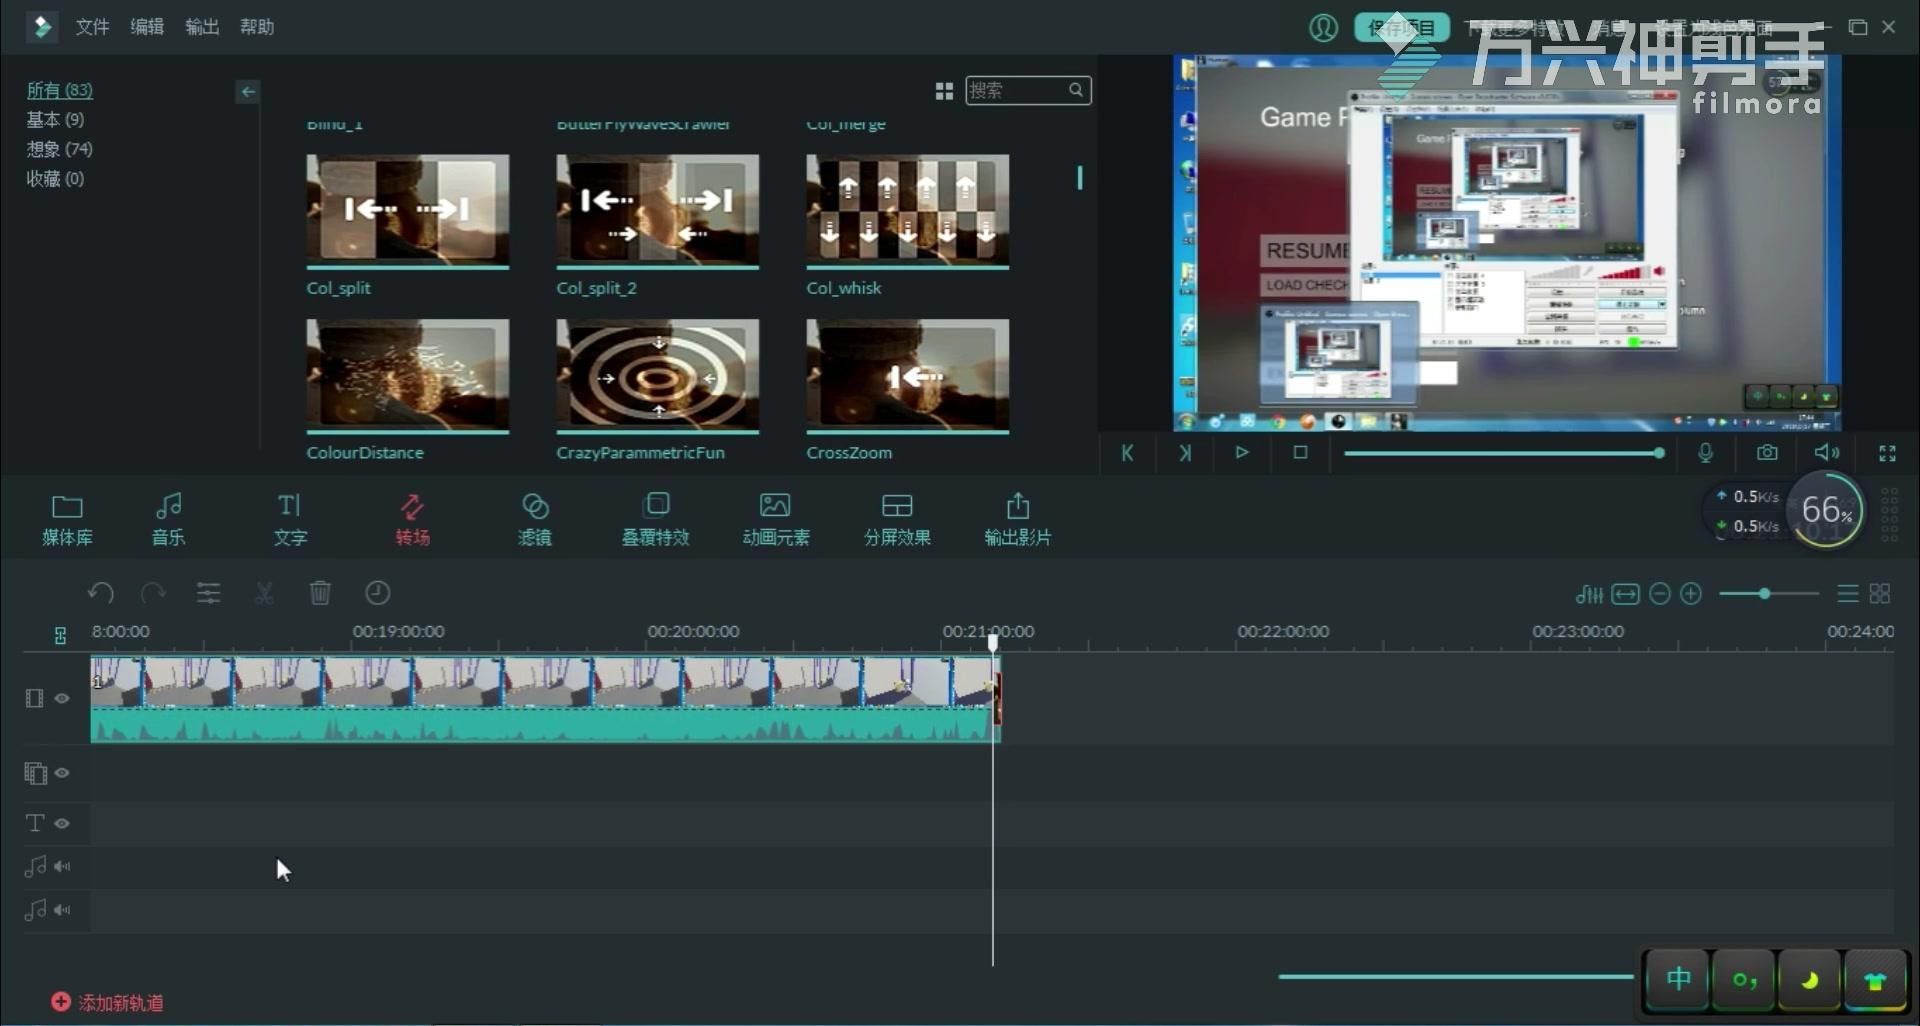1920x1026 pixels.
Task: Click the preview progress slider
Action: click(x=1504, y=453)
